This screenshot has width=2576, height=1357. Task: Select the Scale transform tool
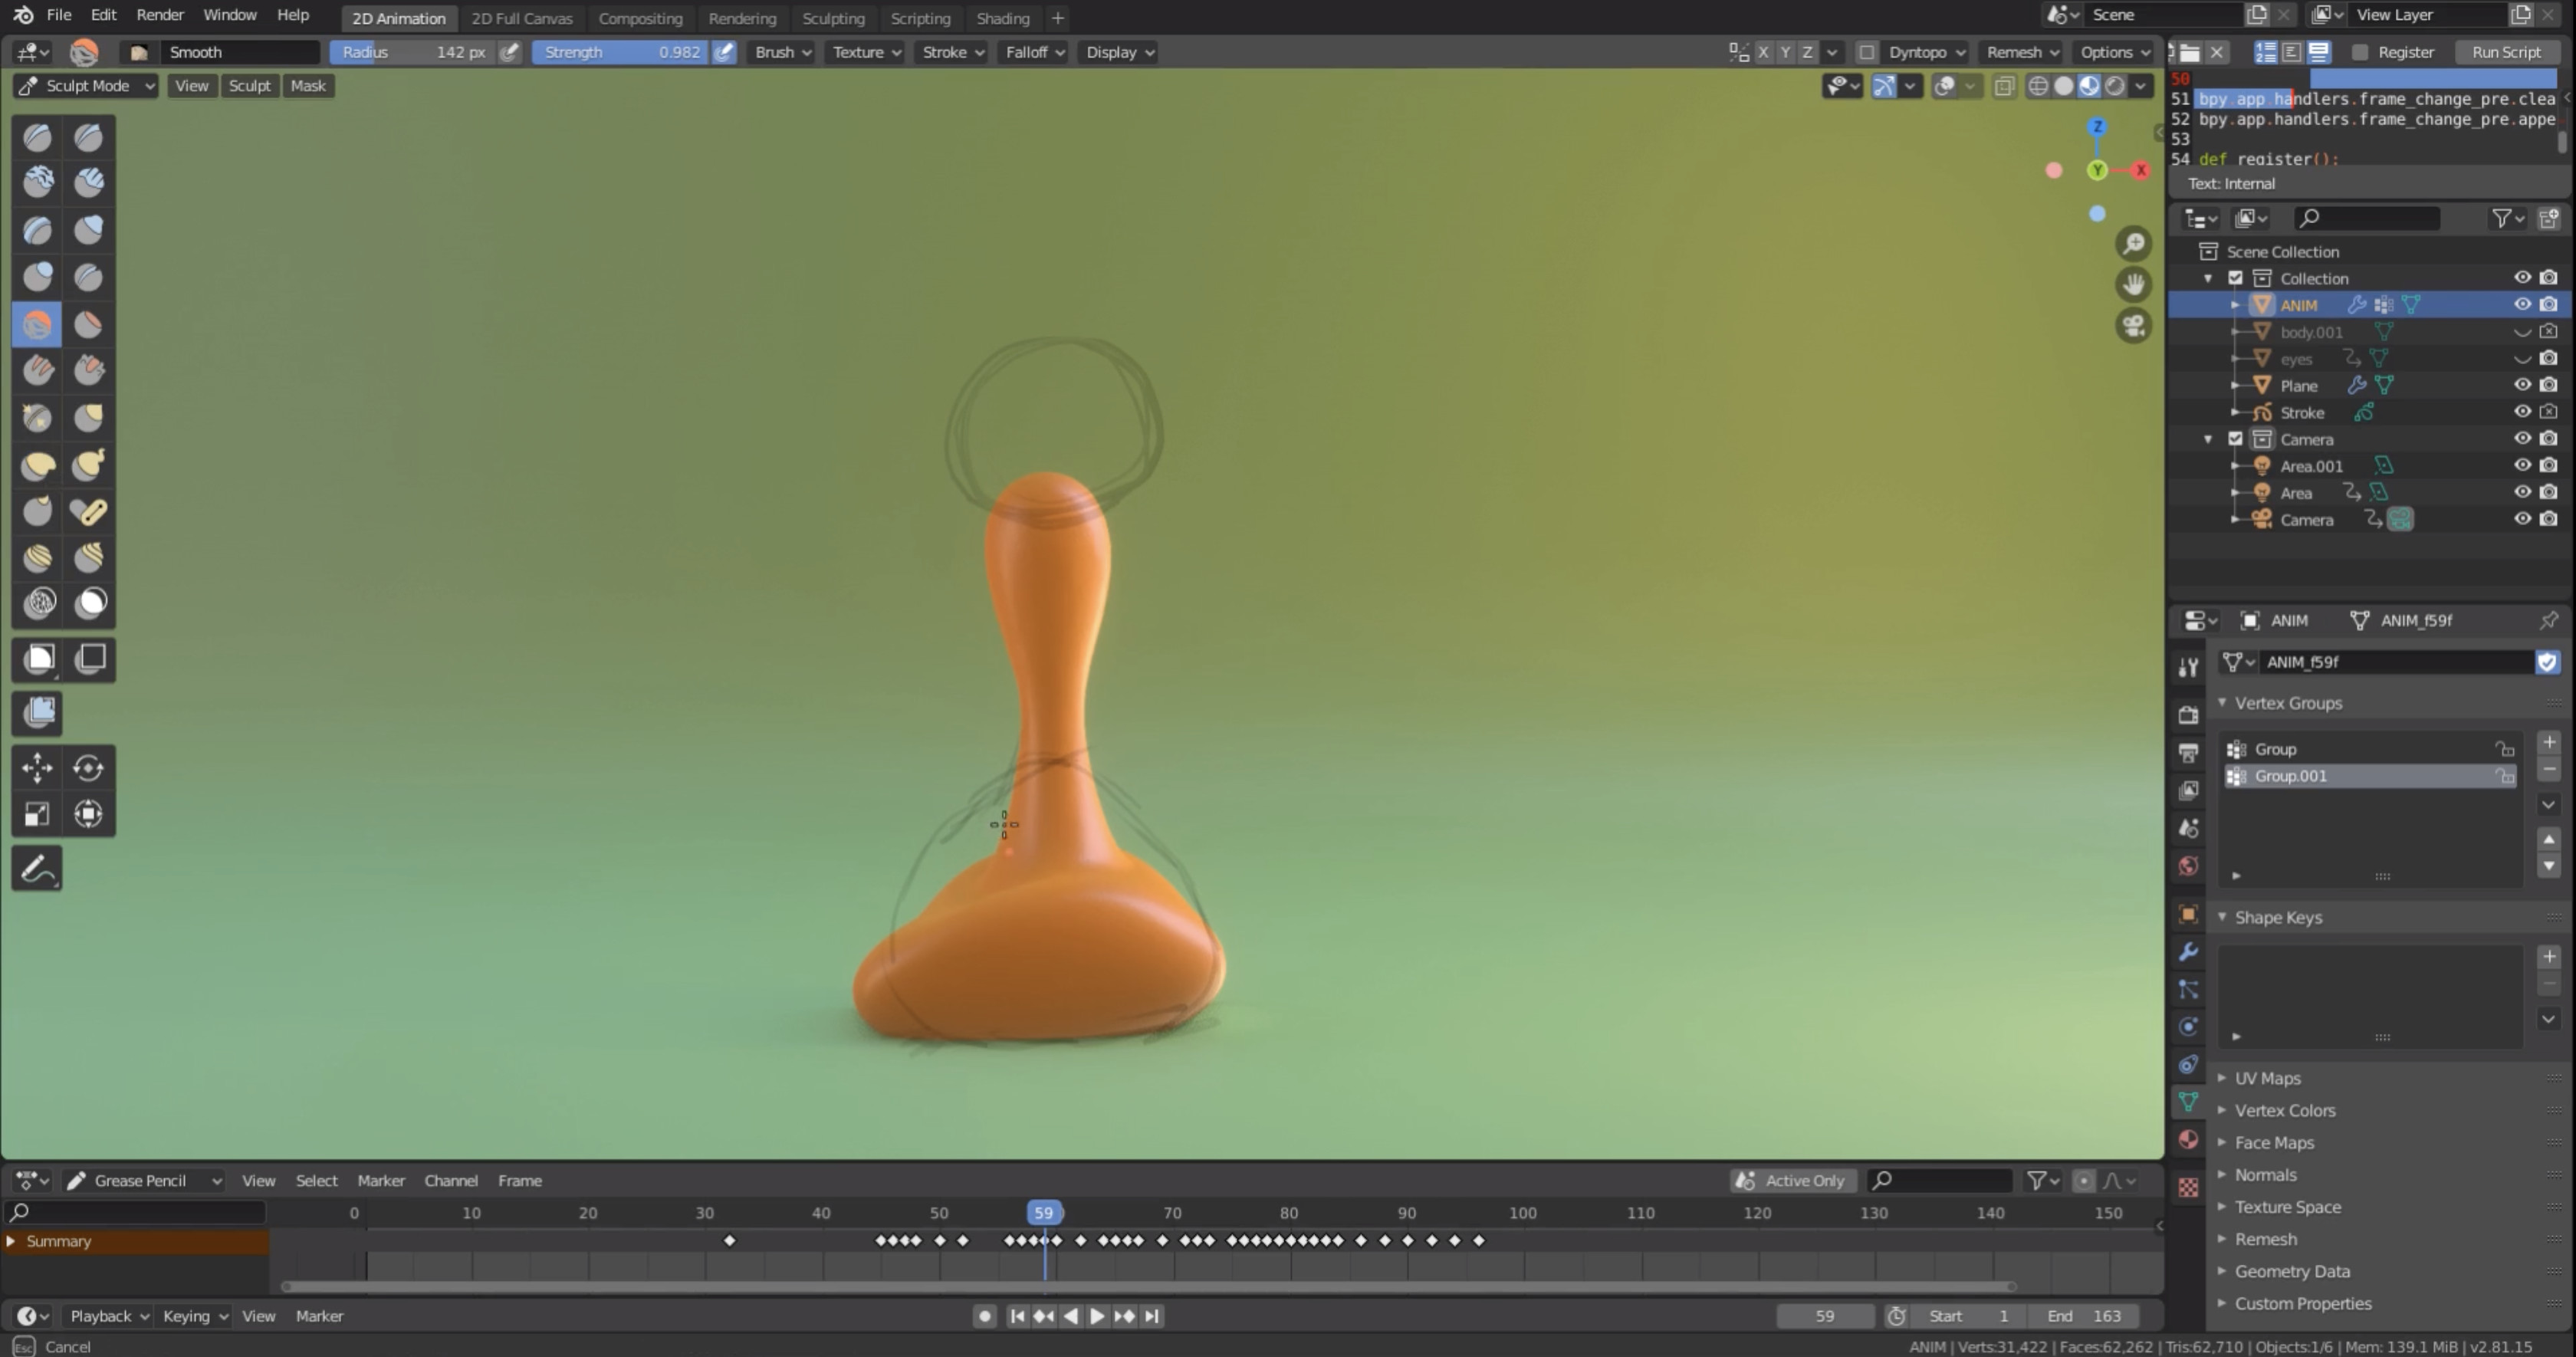tap(37, 814)
